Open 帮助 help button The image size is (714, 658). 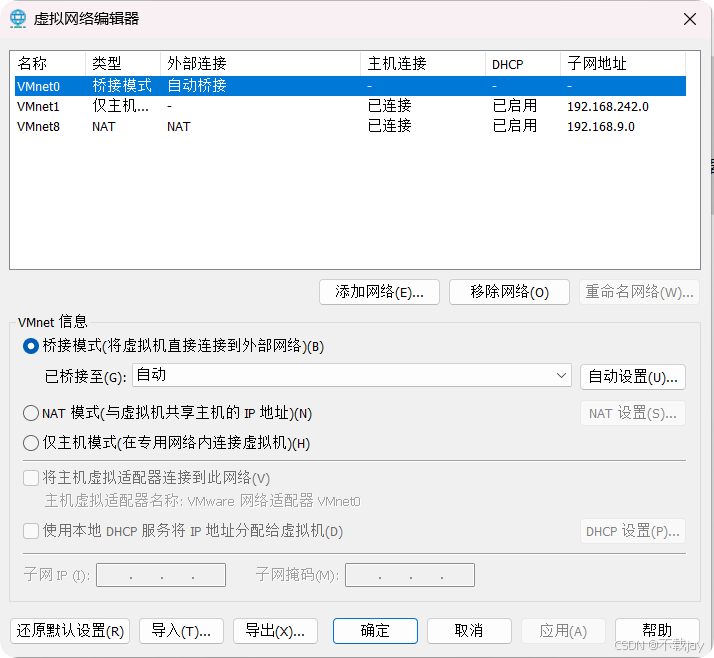[x=657, y=631]
